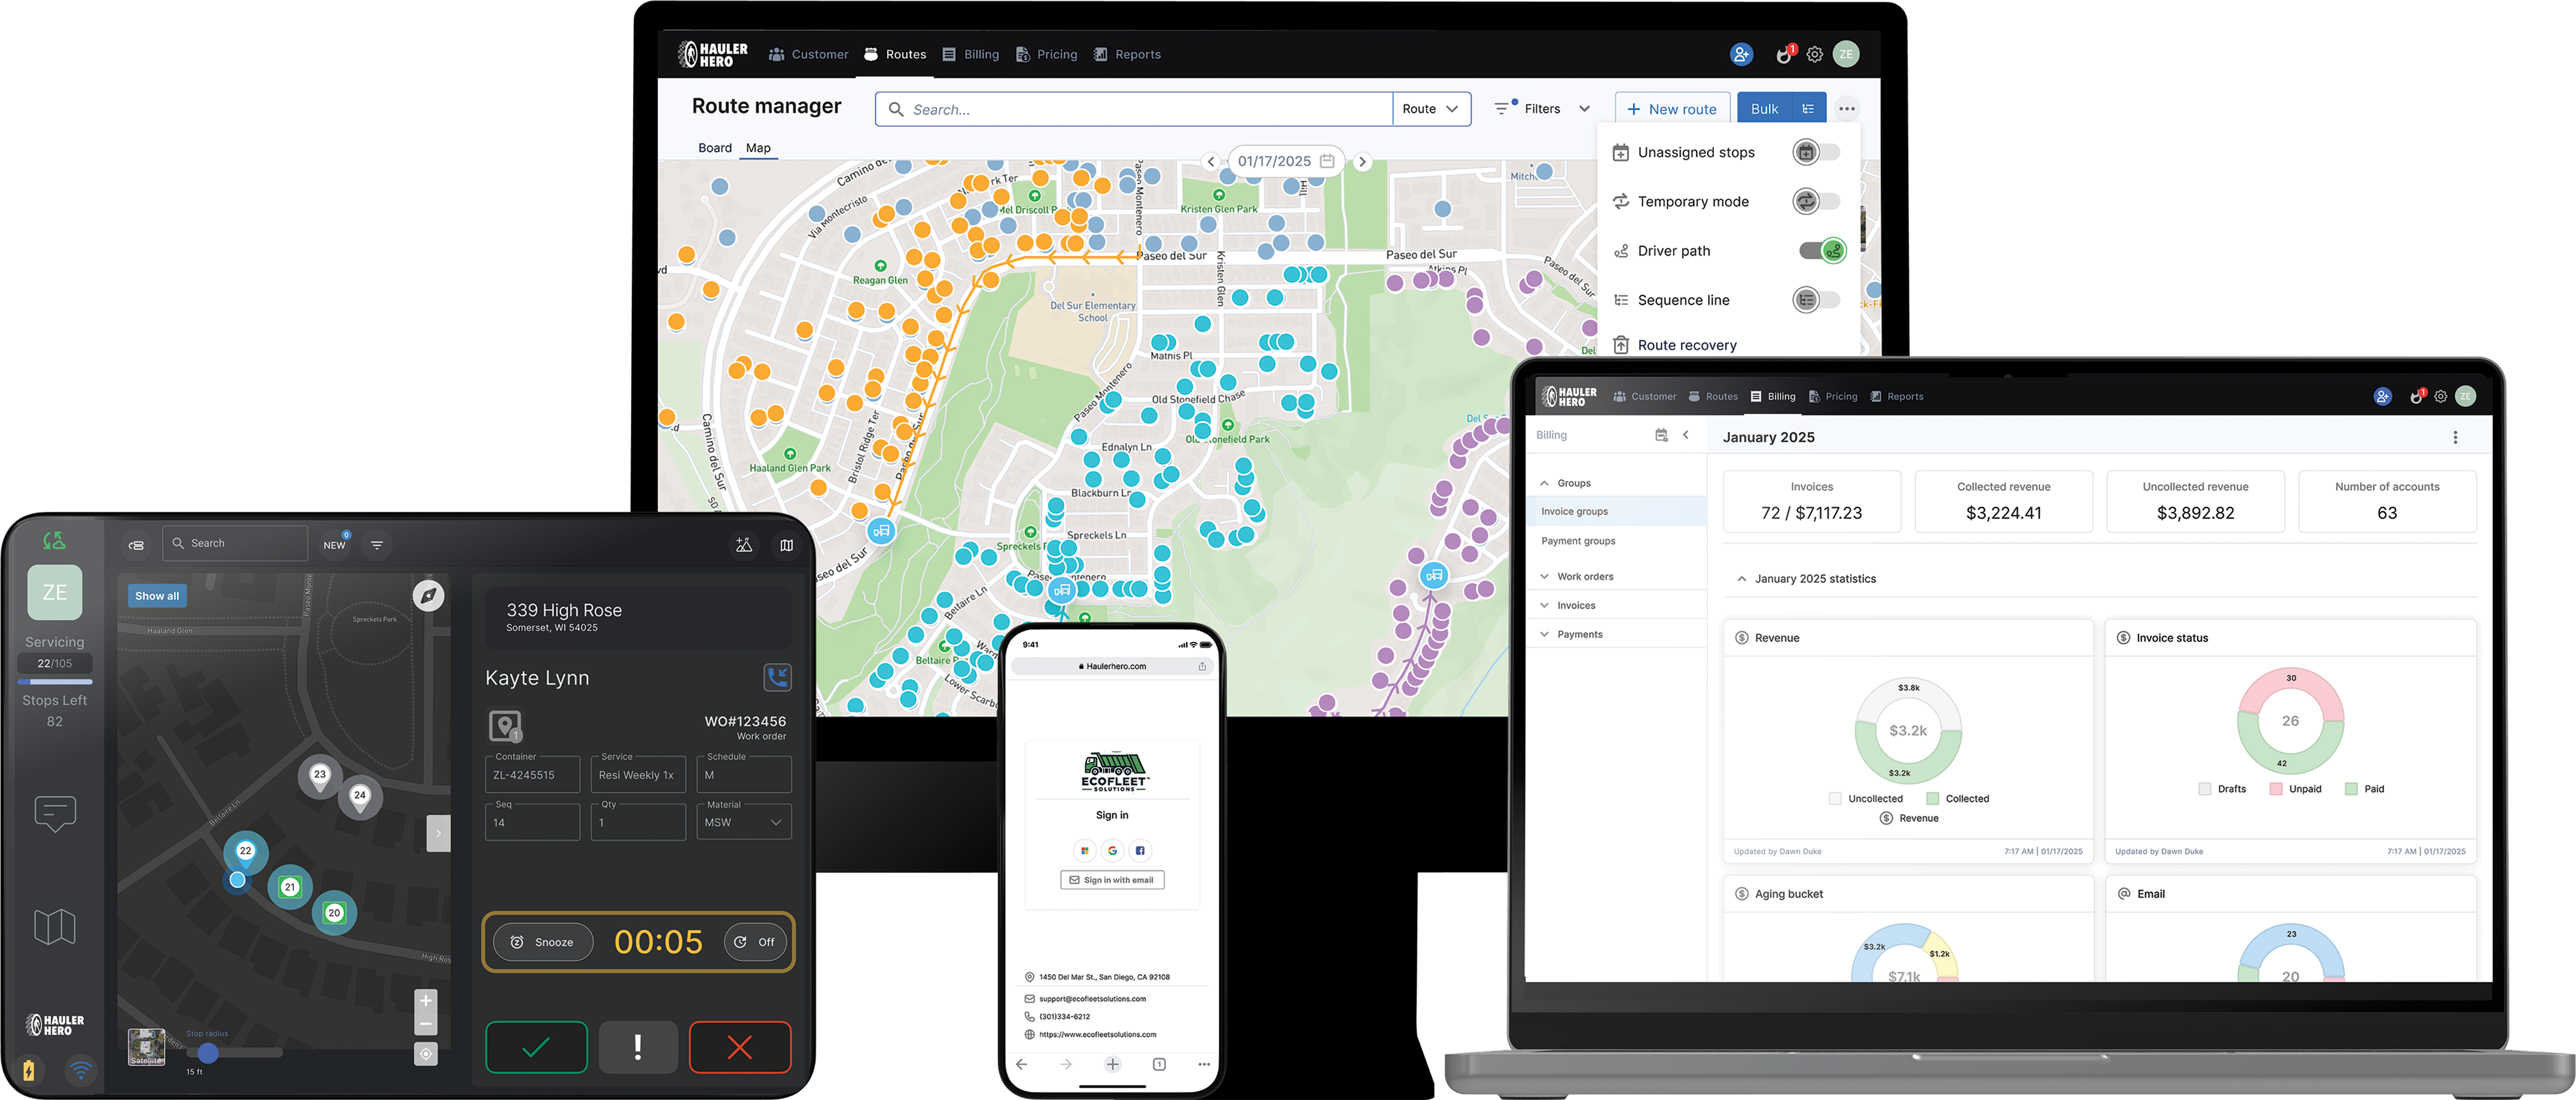Screen dimensions: 2576x1100
Task: Toggle Sequence line switch
Action: pos(1816,300)
